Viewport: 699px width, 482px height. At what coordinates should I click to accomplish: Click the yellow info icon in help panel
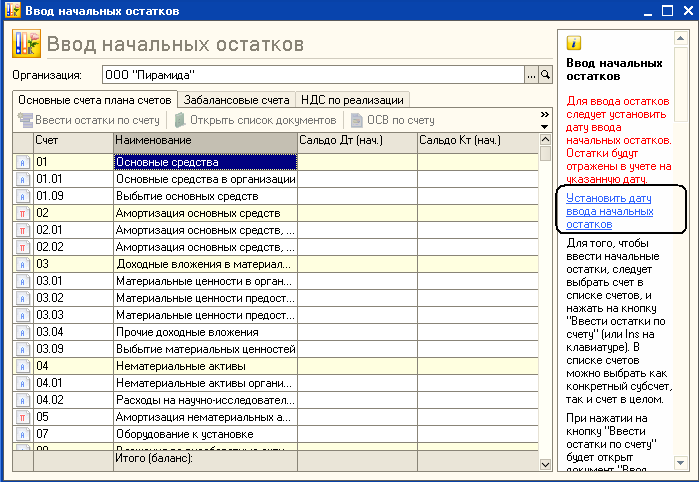tap(574, 43)
